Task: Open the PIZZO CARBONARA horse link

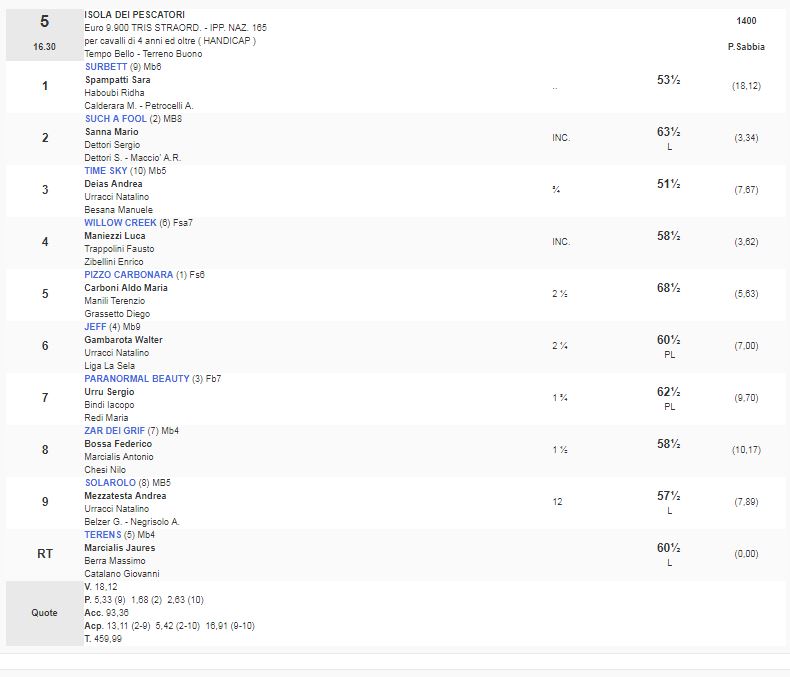Action: coord(129,275)
